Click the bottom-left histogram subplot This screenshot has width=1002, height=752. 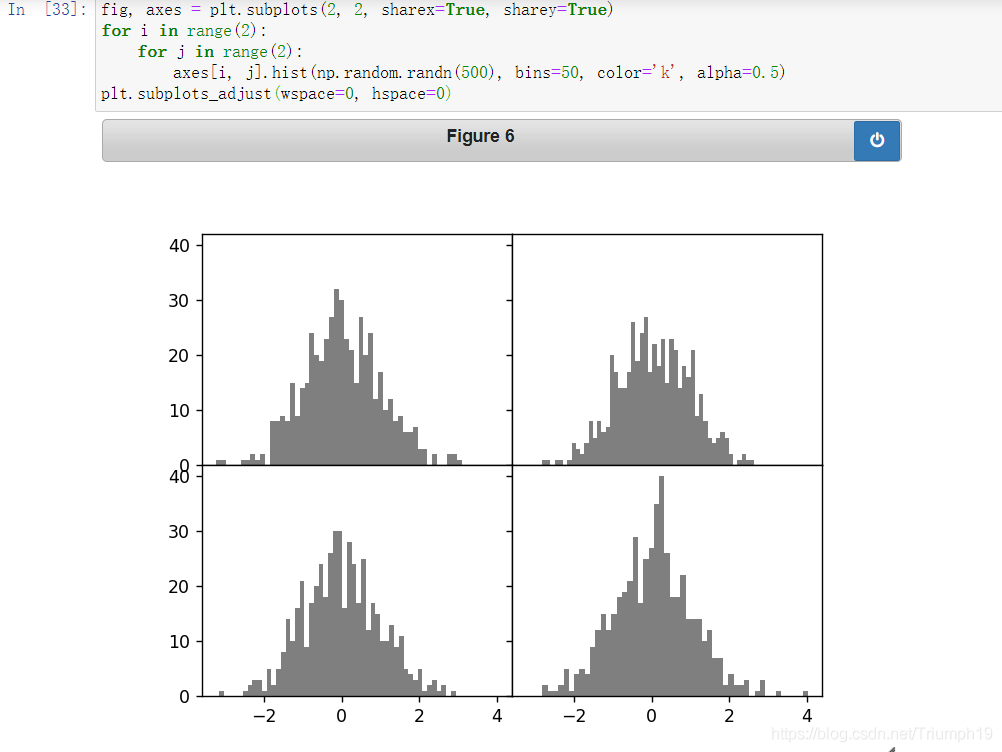coord(357,581)
